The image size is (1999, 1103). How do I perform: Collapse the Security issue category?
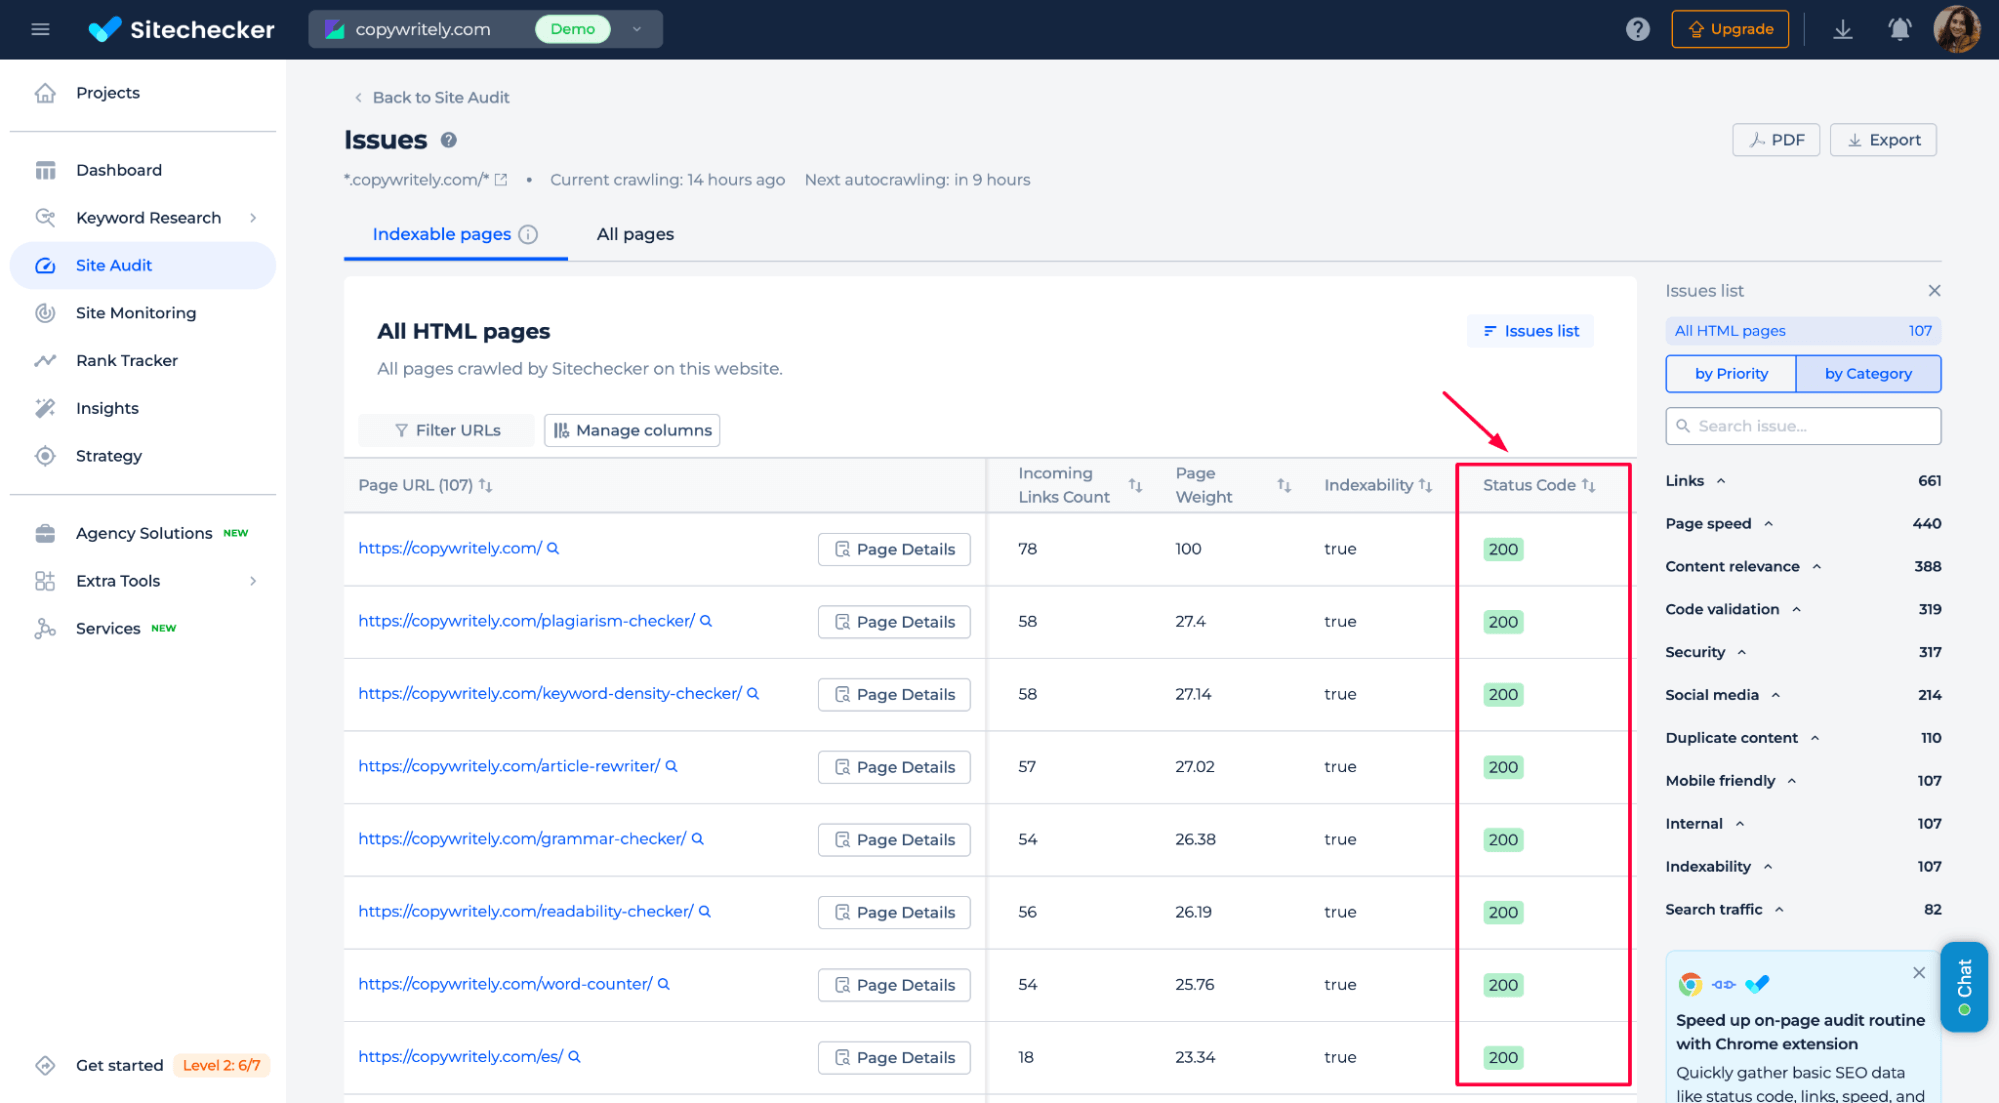(1742, 652)
